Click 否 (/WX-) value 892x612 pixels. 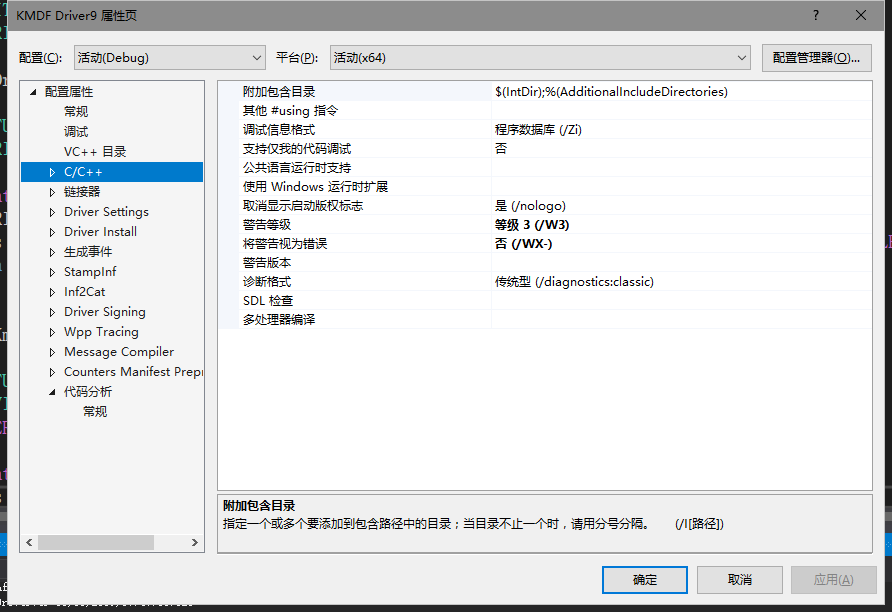click(x=523, y=243)
